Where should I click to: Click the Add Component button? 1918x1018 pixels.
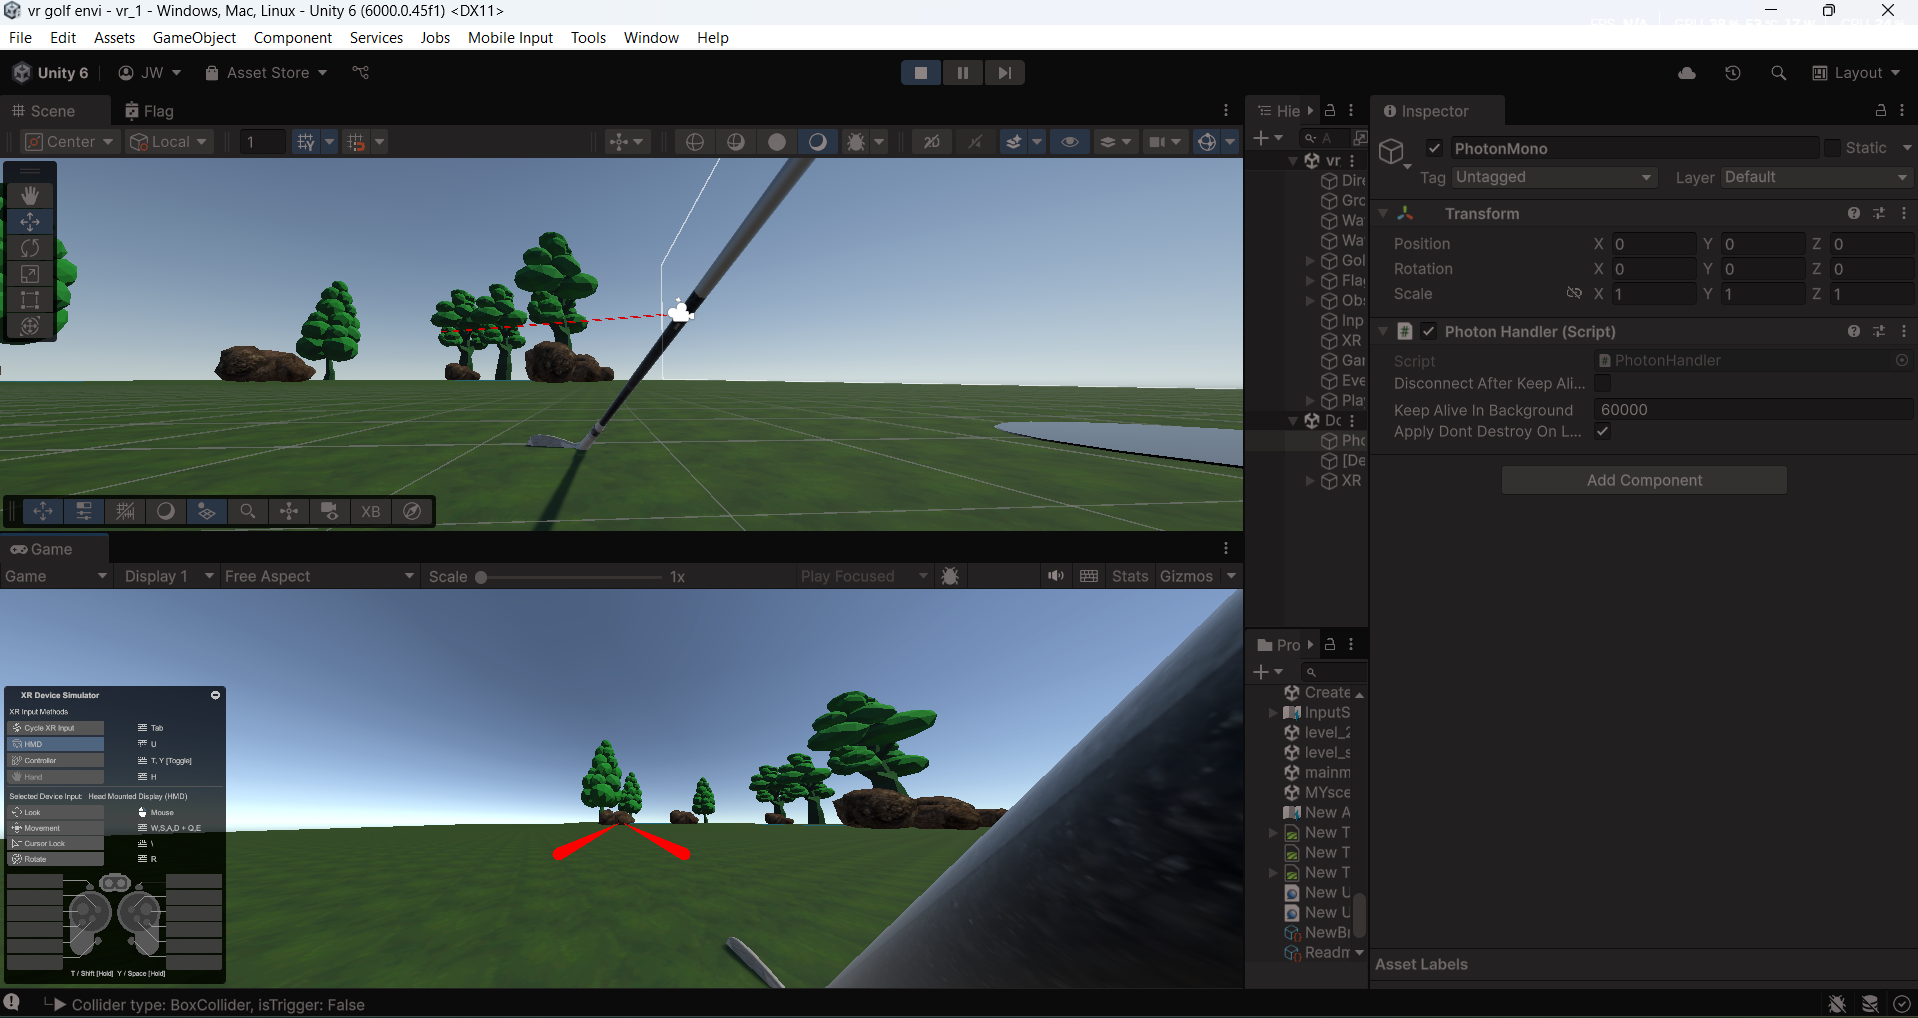[1644, 480]
